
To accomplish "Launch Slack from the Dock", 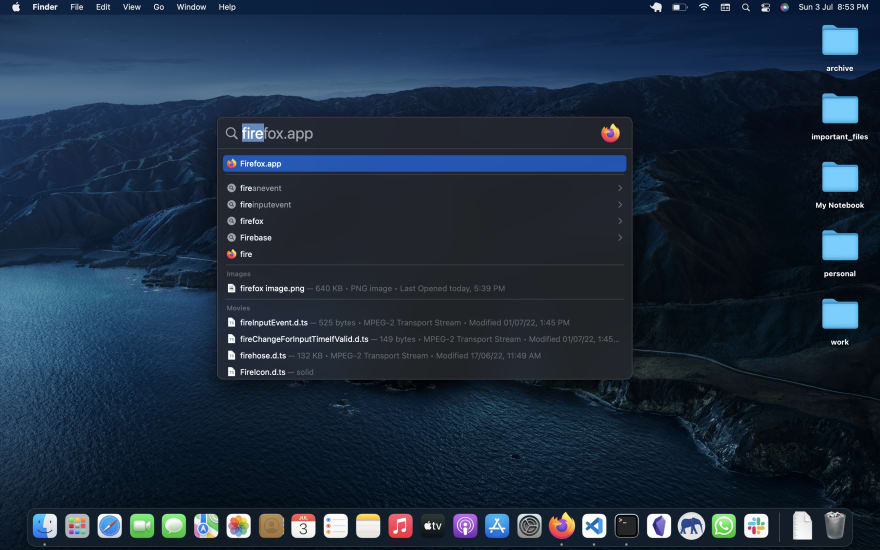I will click(756, 526).
